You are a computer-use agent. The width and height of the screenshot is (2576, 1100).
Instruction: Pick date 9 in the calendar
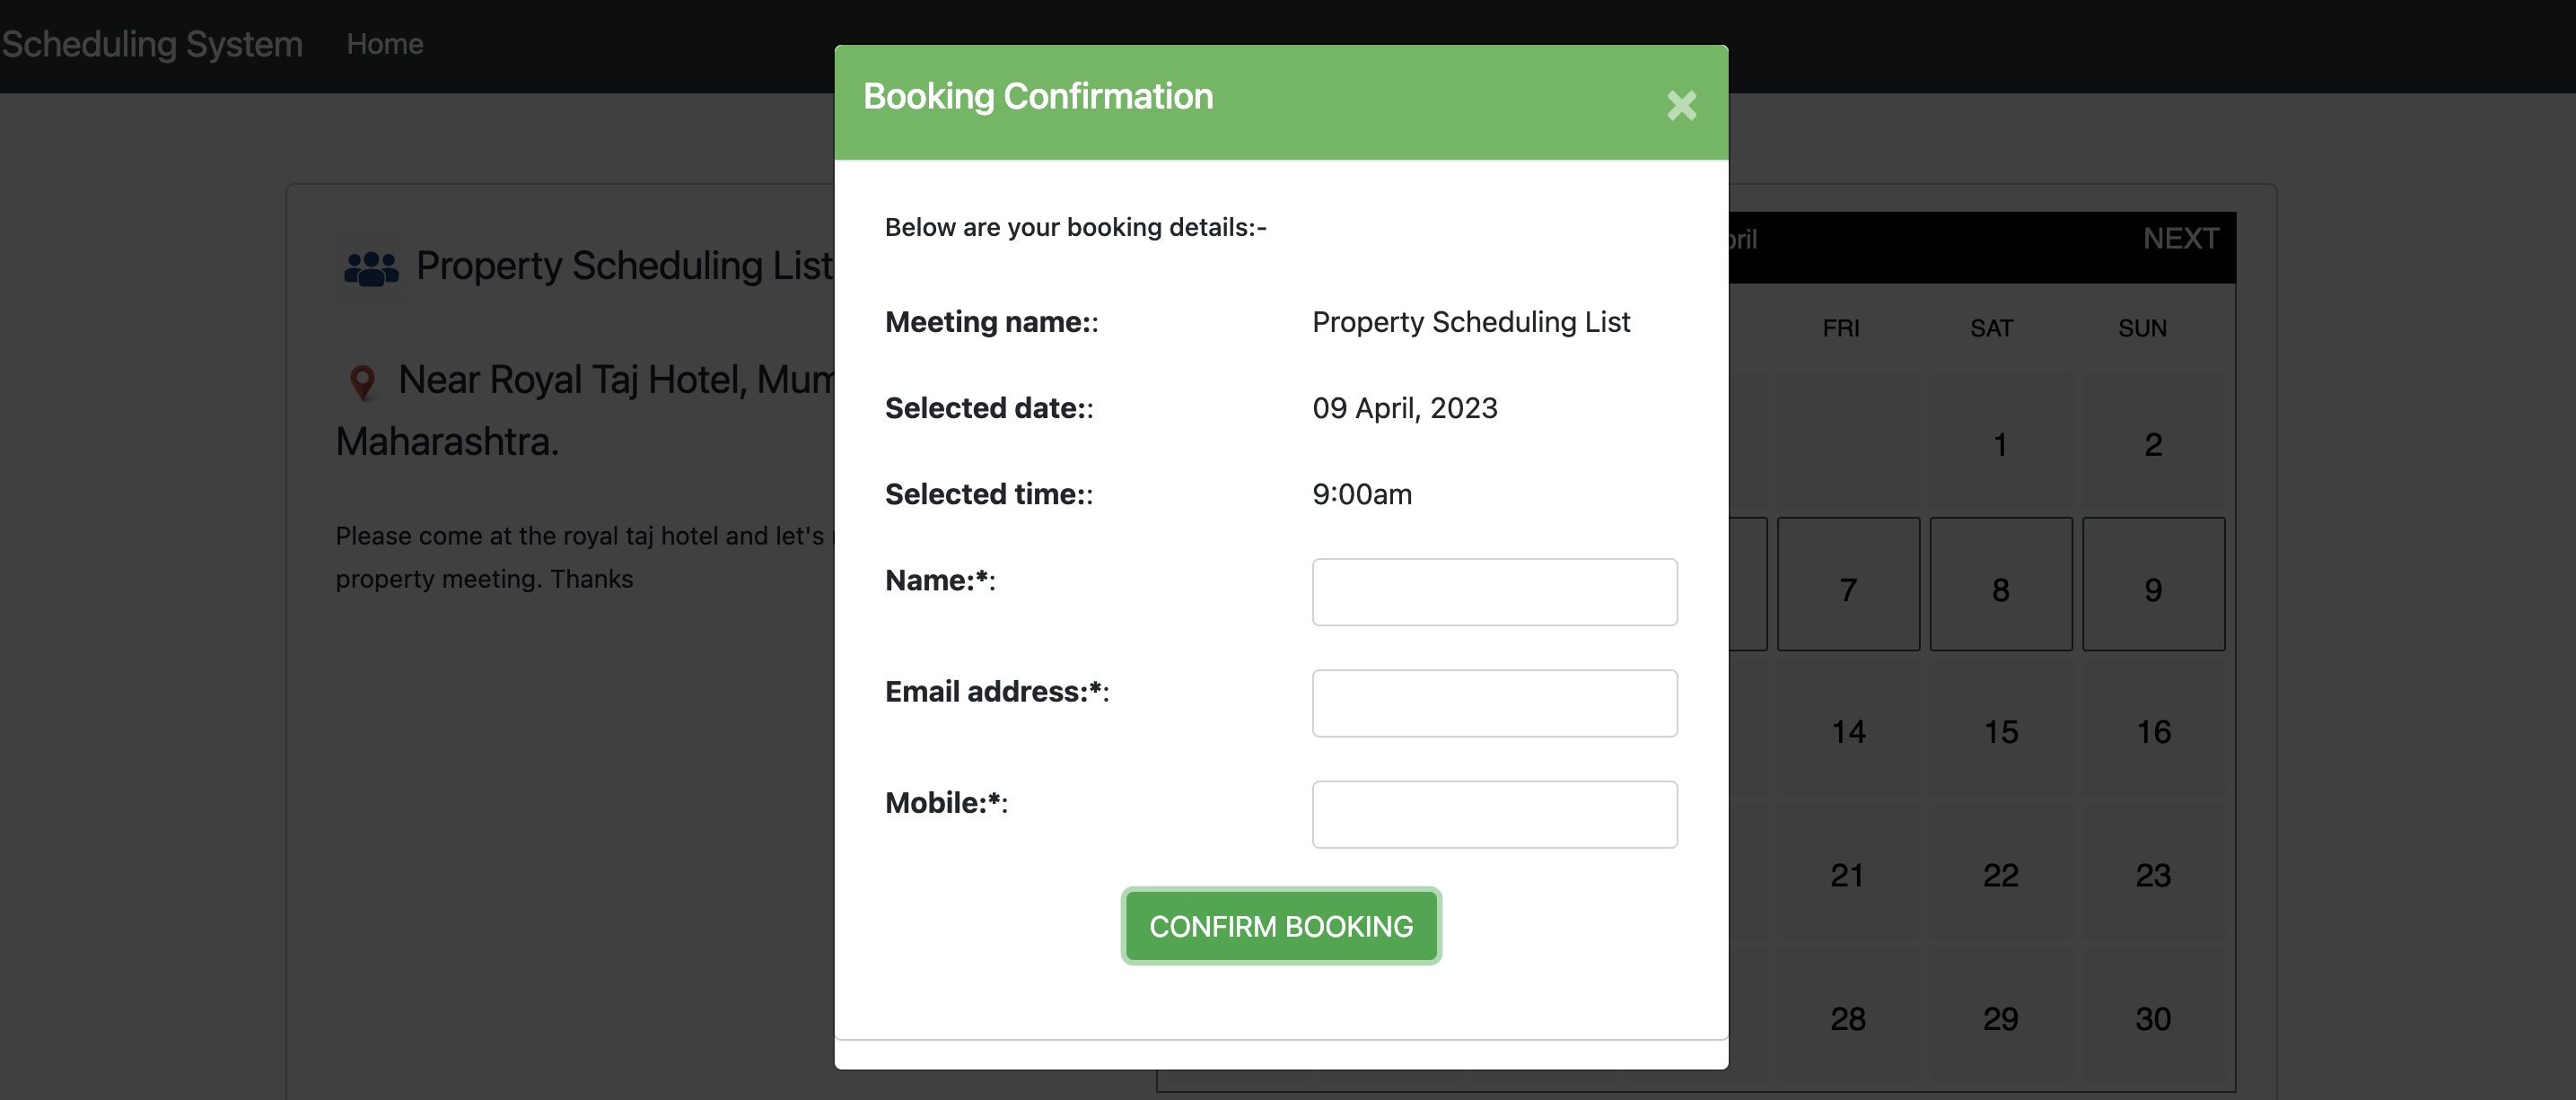2153,589
